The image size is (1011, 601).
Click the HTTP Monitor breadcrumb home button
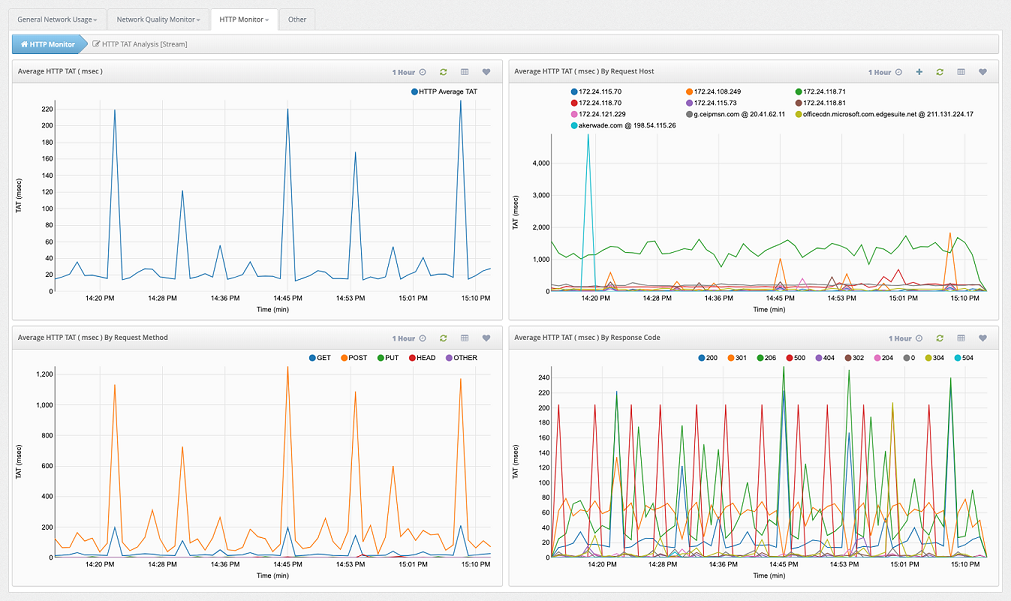click(48, 44)
